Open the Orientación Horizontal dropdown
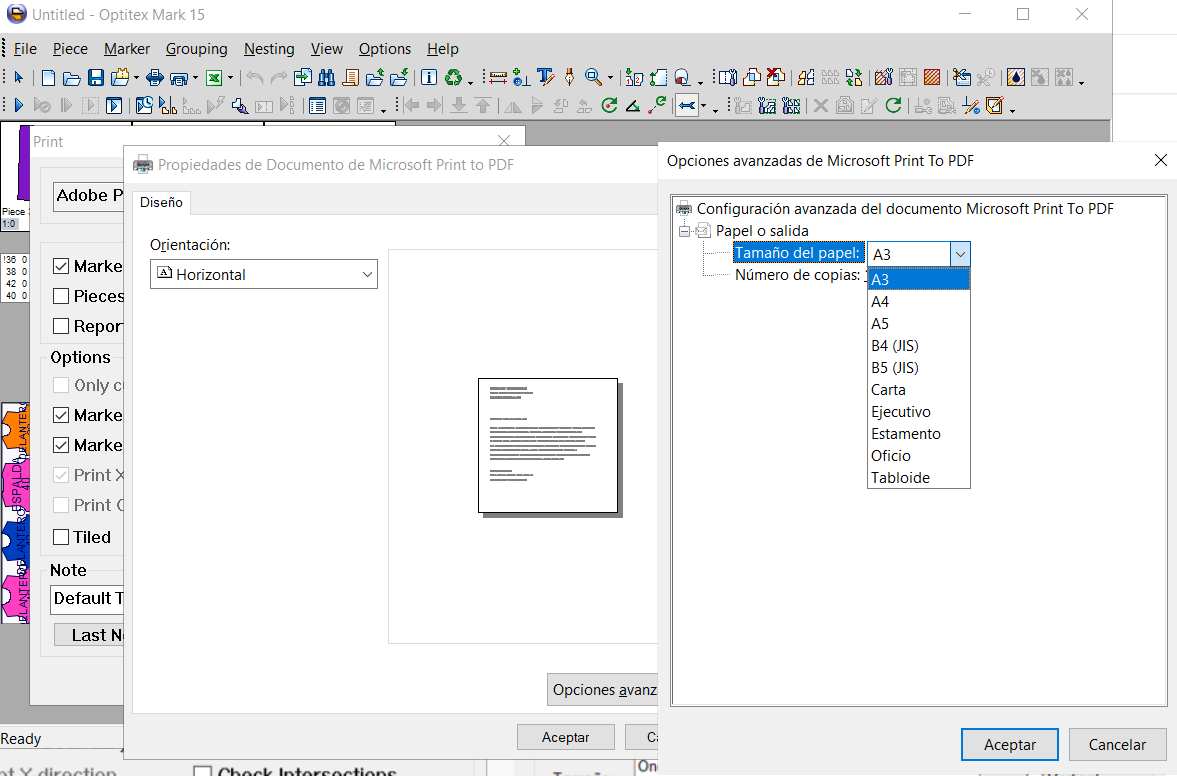1177x776 pixels. [263, 275]
